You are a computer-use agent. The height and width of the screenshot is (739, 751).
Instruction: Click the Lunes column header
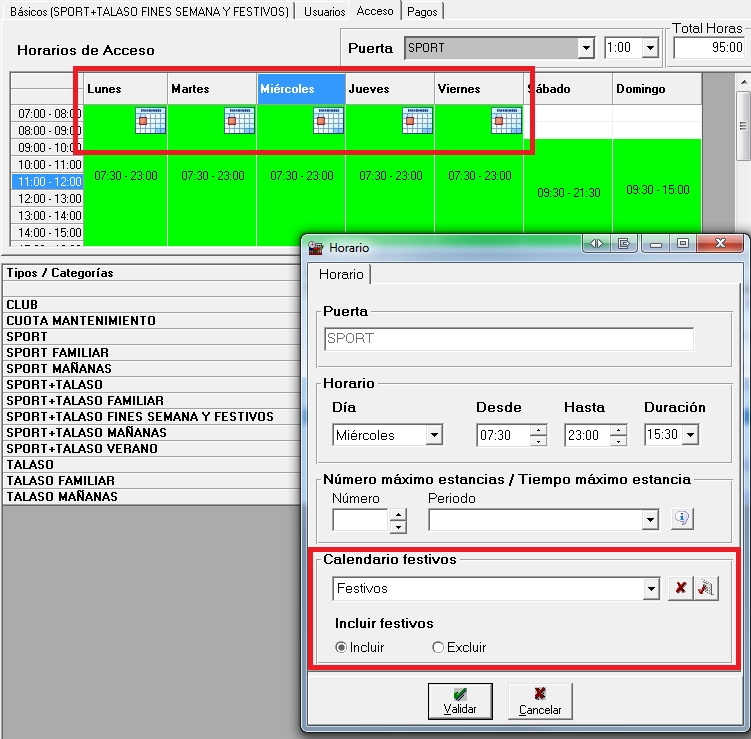pos(125,89)
